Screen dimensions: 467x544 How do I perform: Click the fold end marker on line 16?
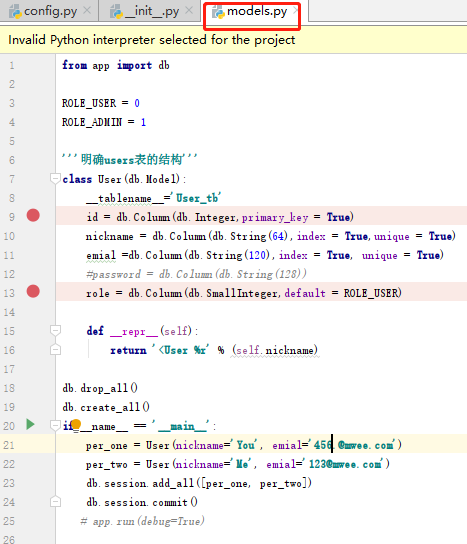click(55, 349)
